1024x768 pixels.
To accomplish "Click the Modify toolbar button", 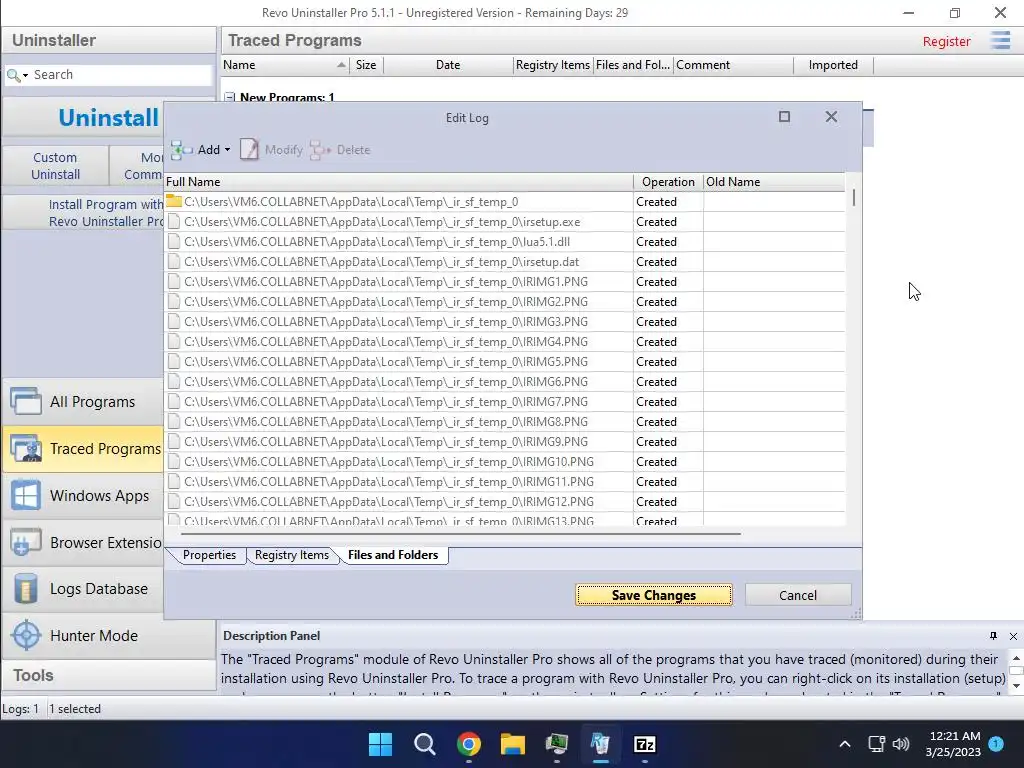I will pyautogui.click(x=272, y=150).
